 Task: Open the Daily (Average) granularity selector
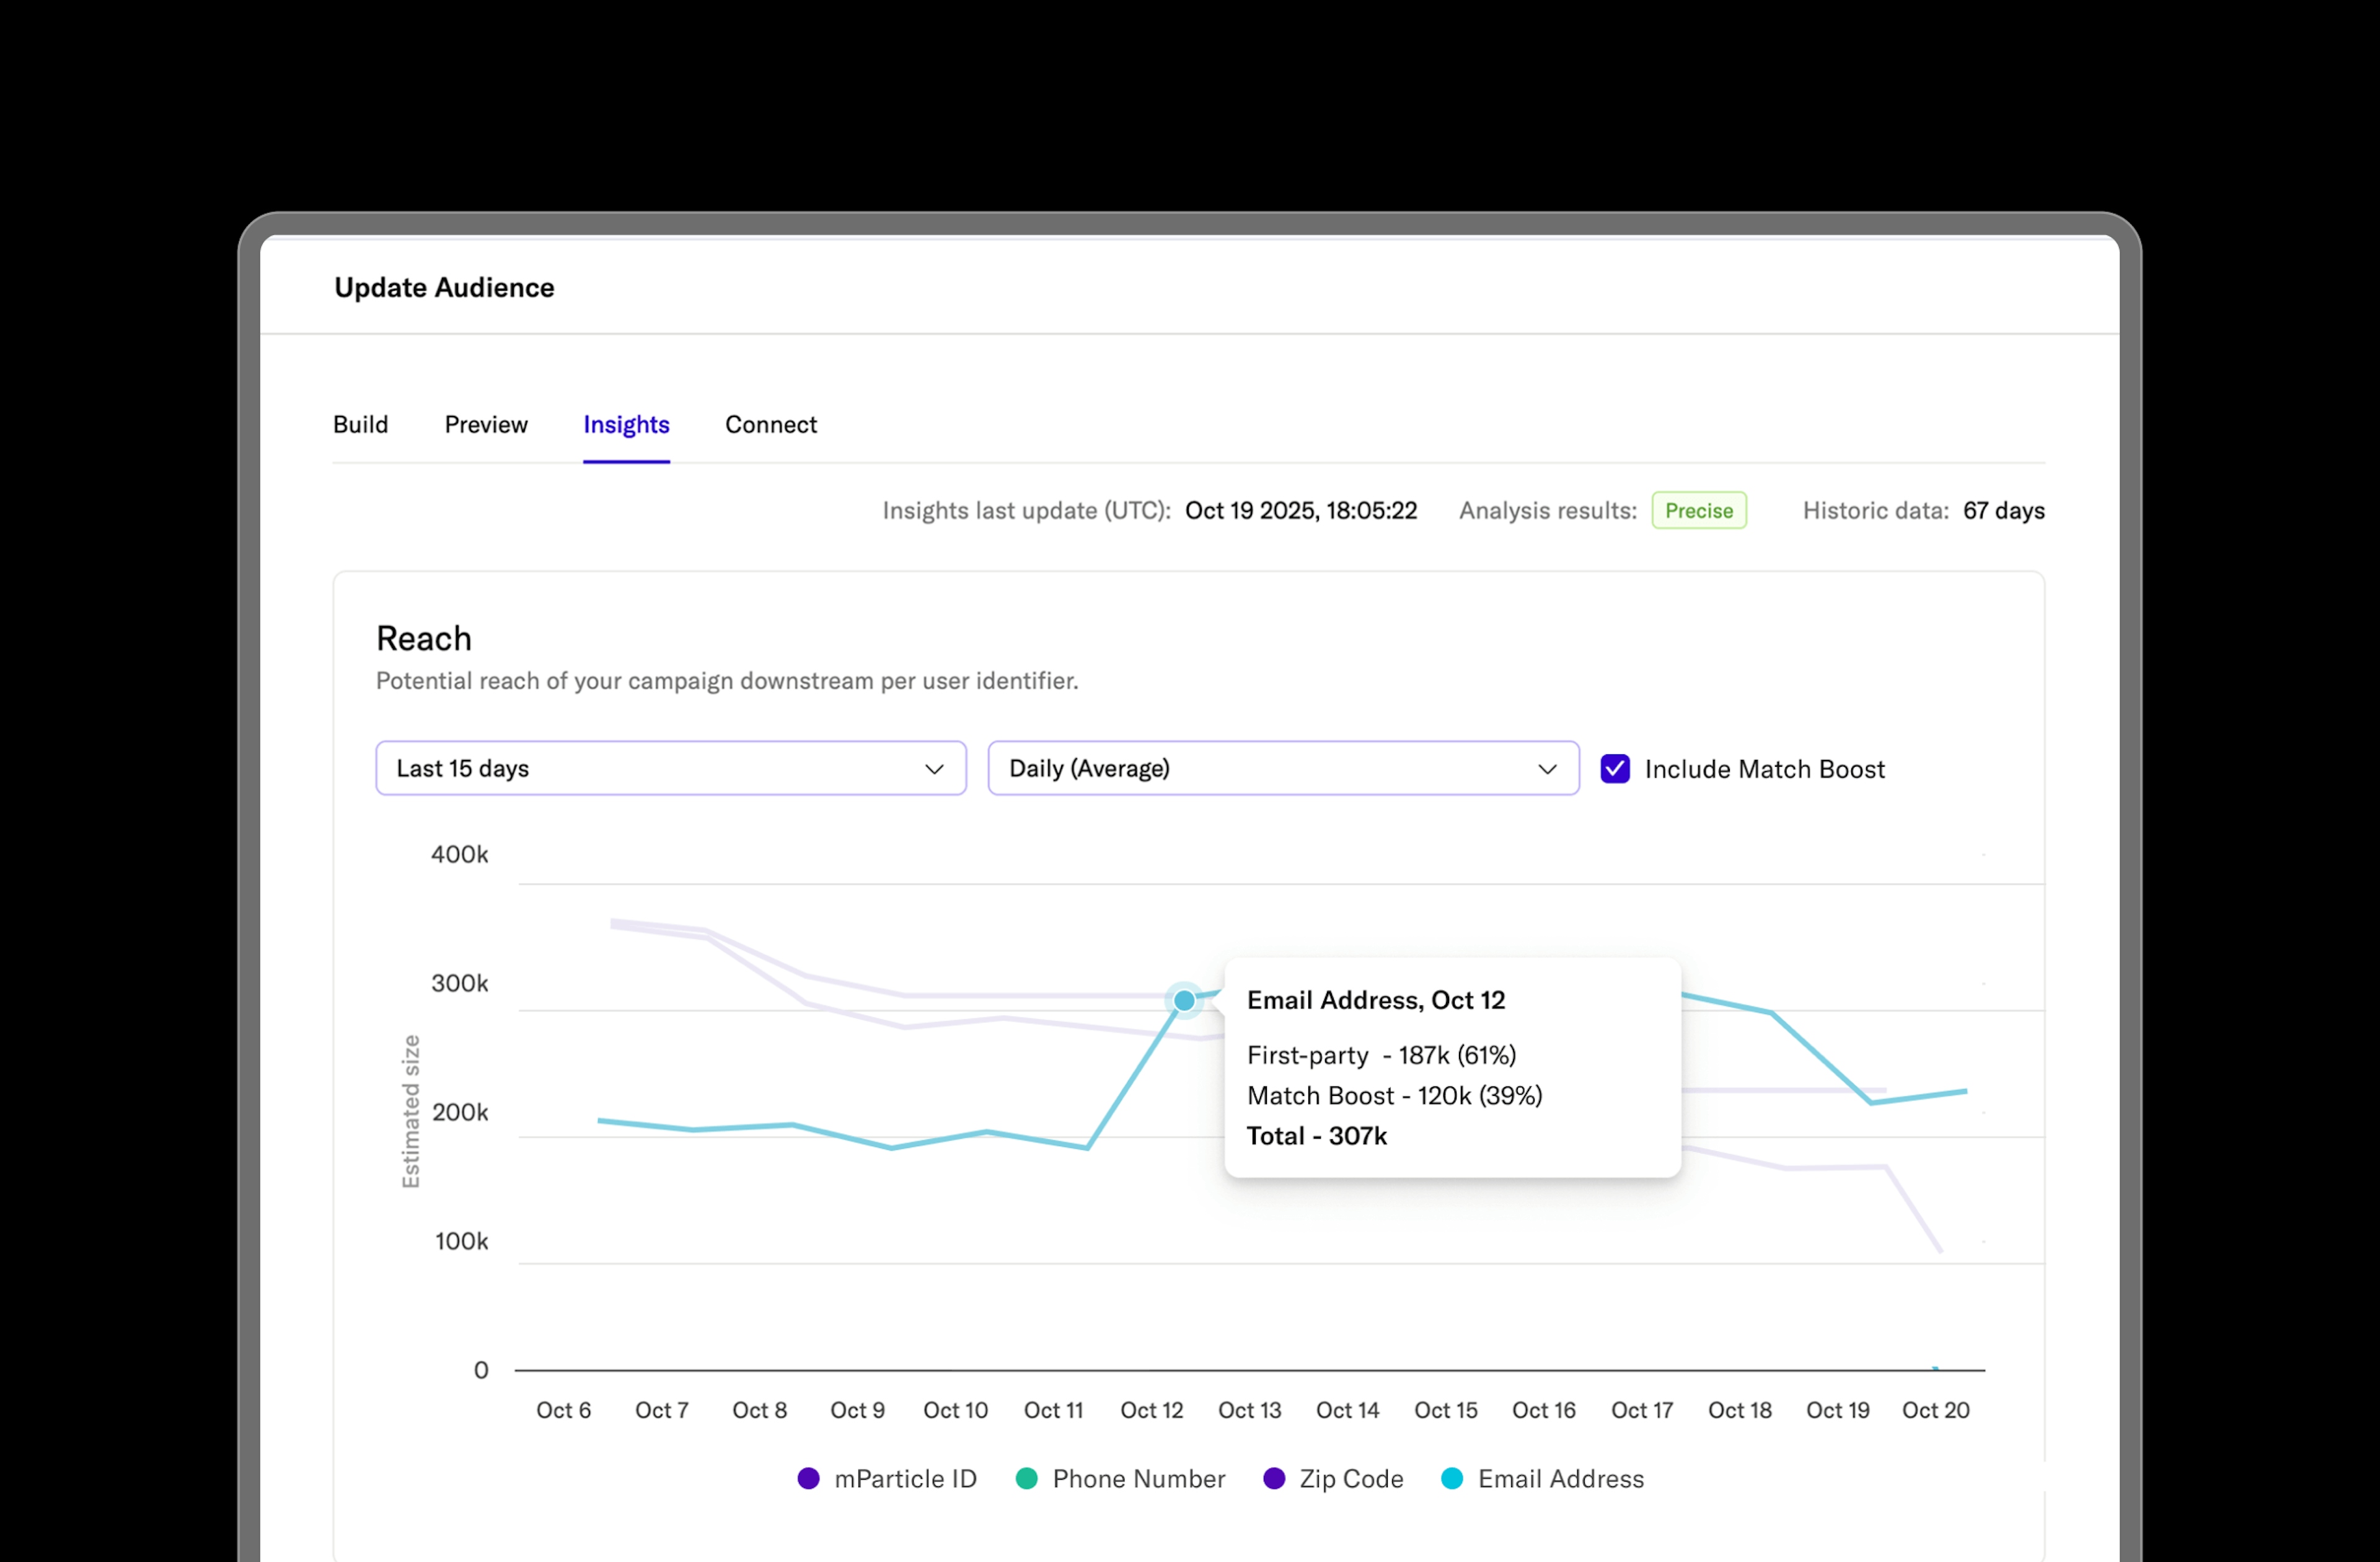pyautogui.click(x=1283, y=768)
